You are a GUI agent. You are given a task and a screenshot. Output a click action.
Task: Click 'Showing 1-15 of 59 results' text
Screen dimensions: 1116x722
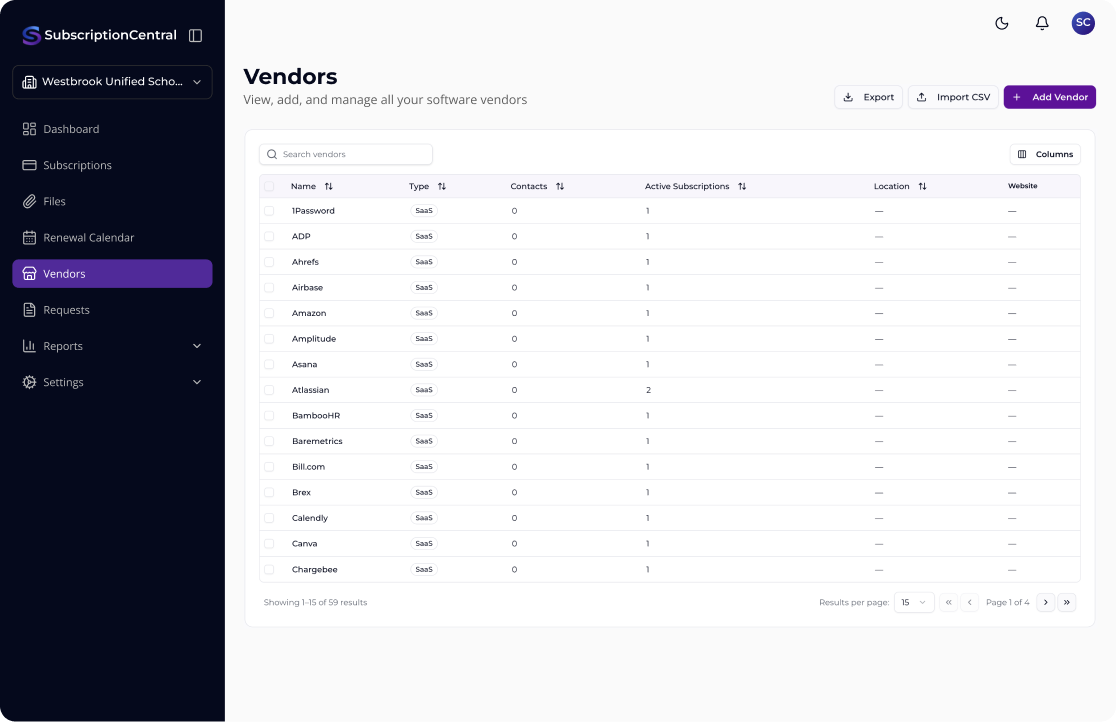click(x=315, y=602)
